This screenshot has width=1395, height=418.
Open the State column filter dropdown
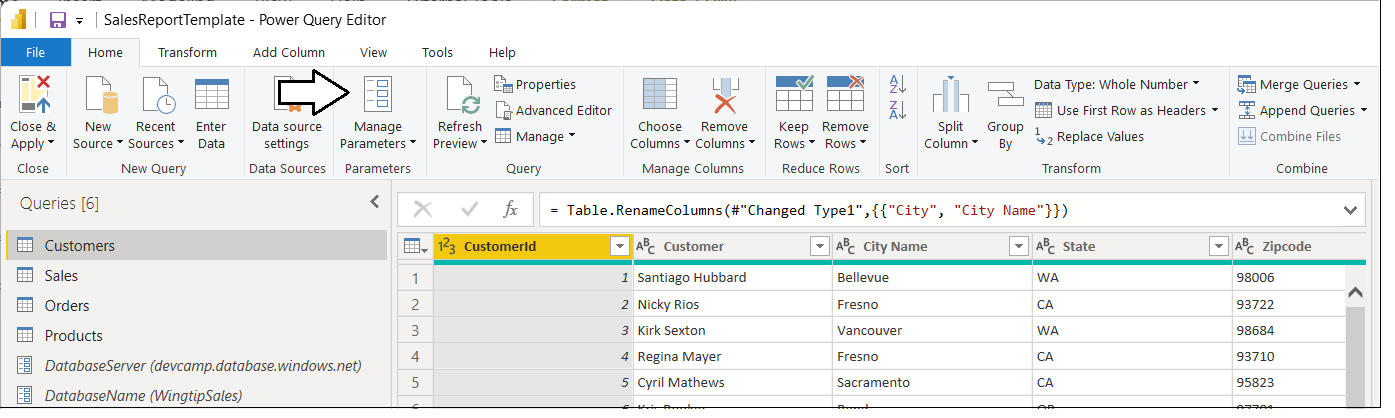pyautogui.click(x=1219, y=247)
